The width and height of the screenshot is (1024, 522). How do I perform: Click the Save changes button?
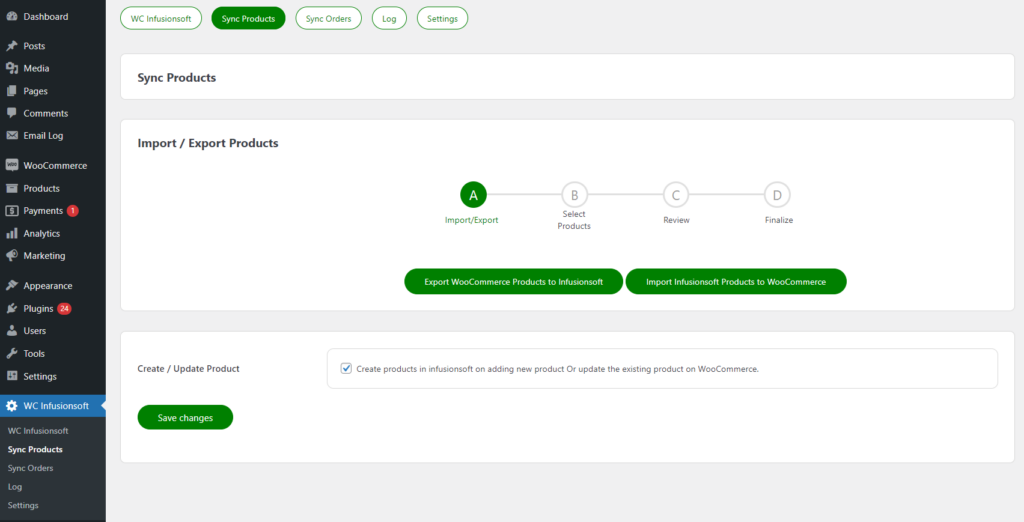tap(185, 417)
